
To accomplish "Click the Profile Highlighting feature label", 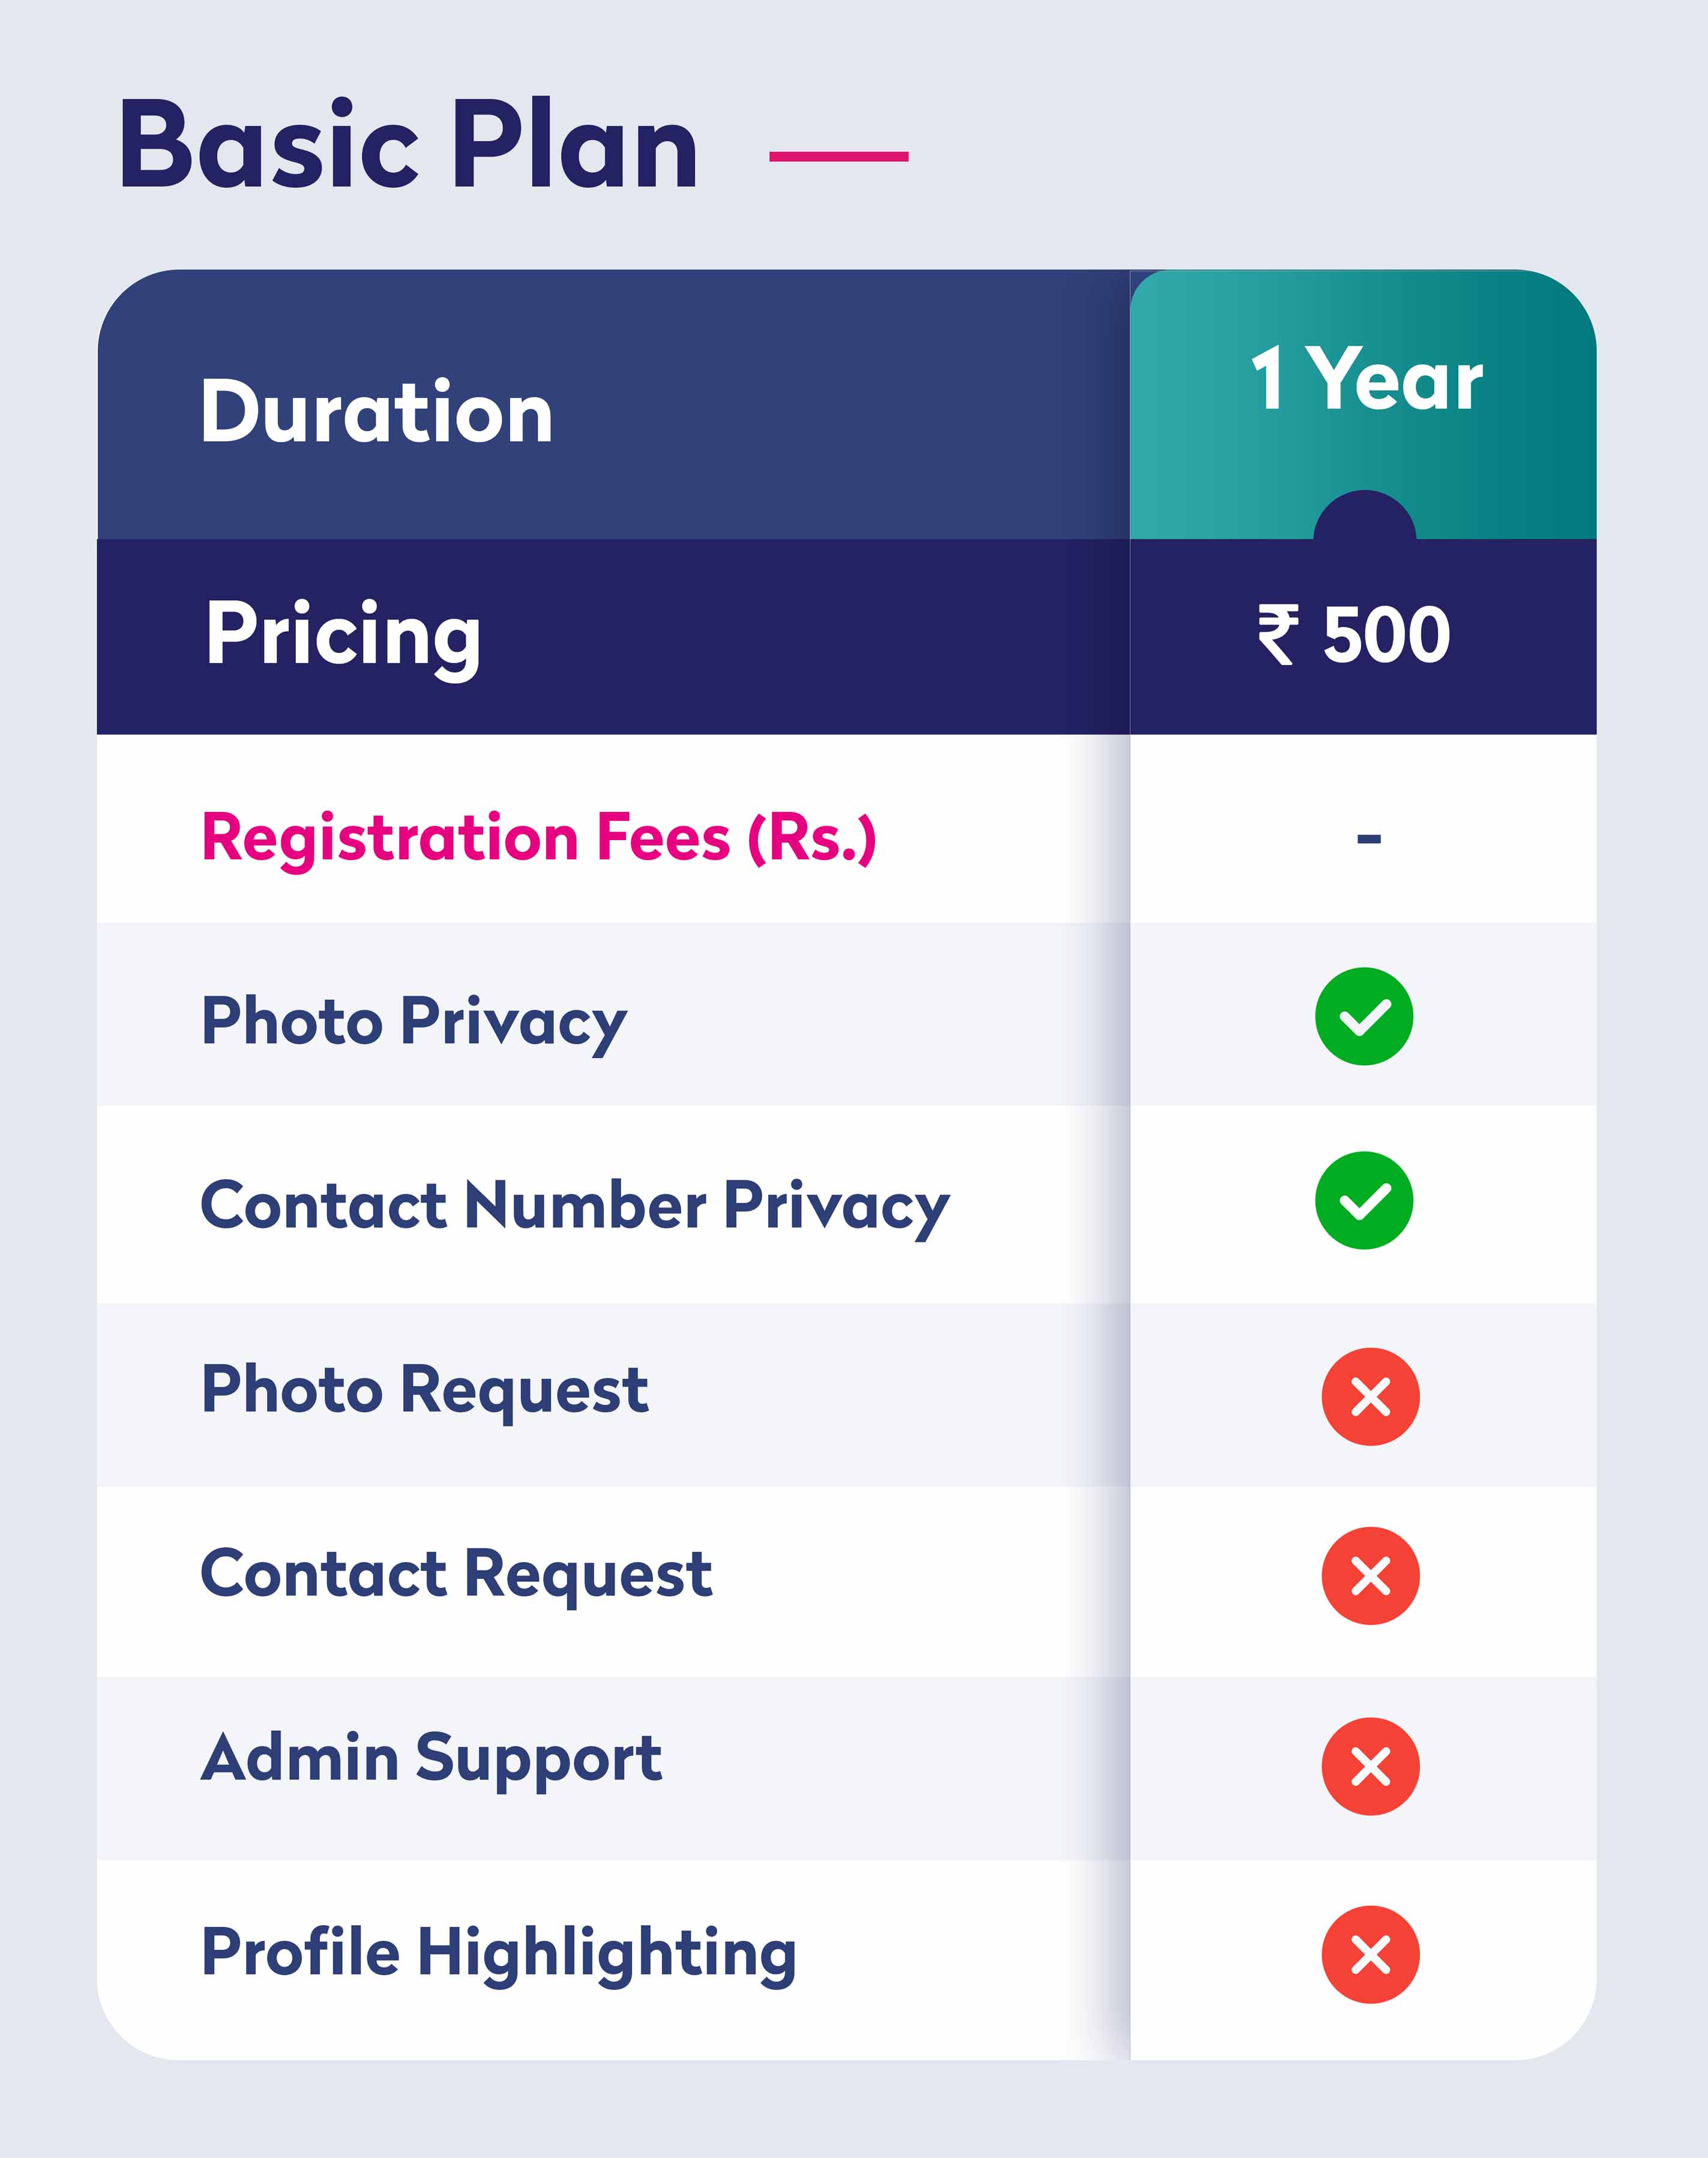I will pos(499,1952).
